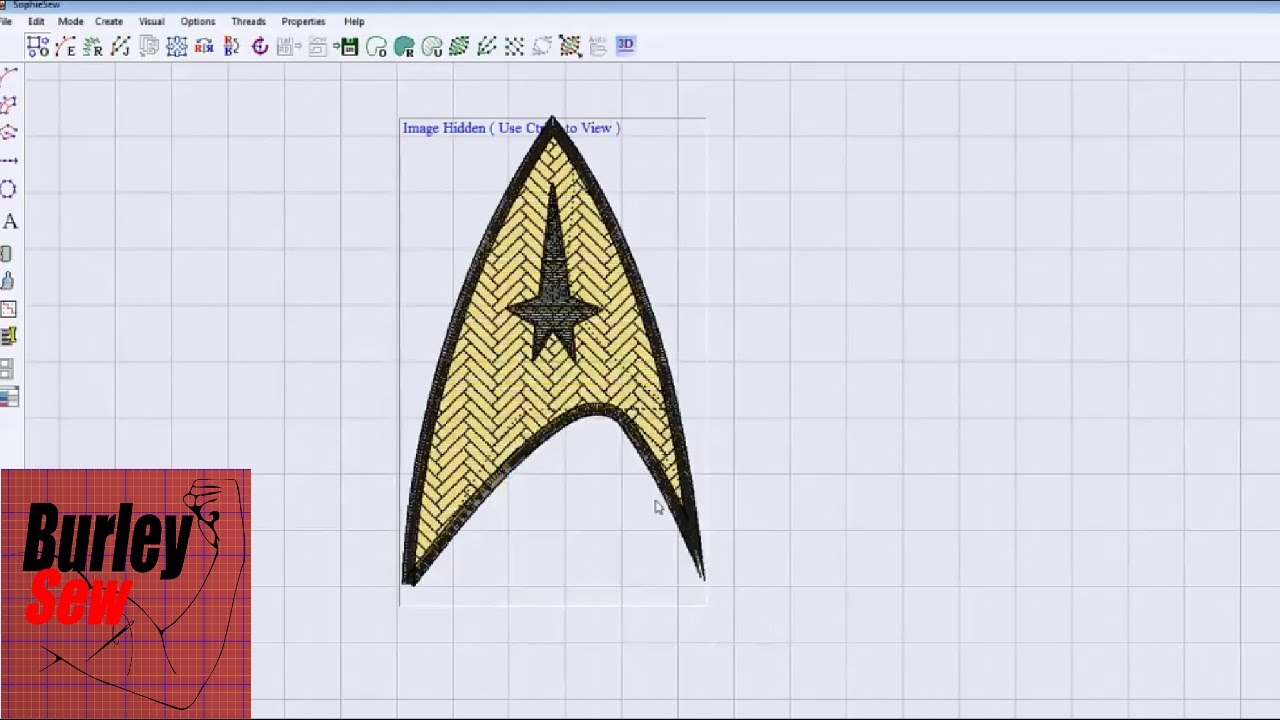Open the Create menu

tap(109, 21)
